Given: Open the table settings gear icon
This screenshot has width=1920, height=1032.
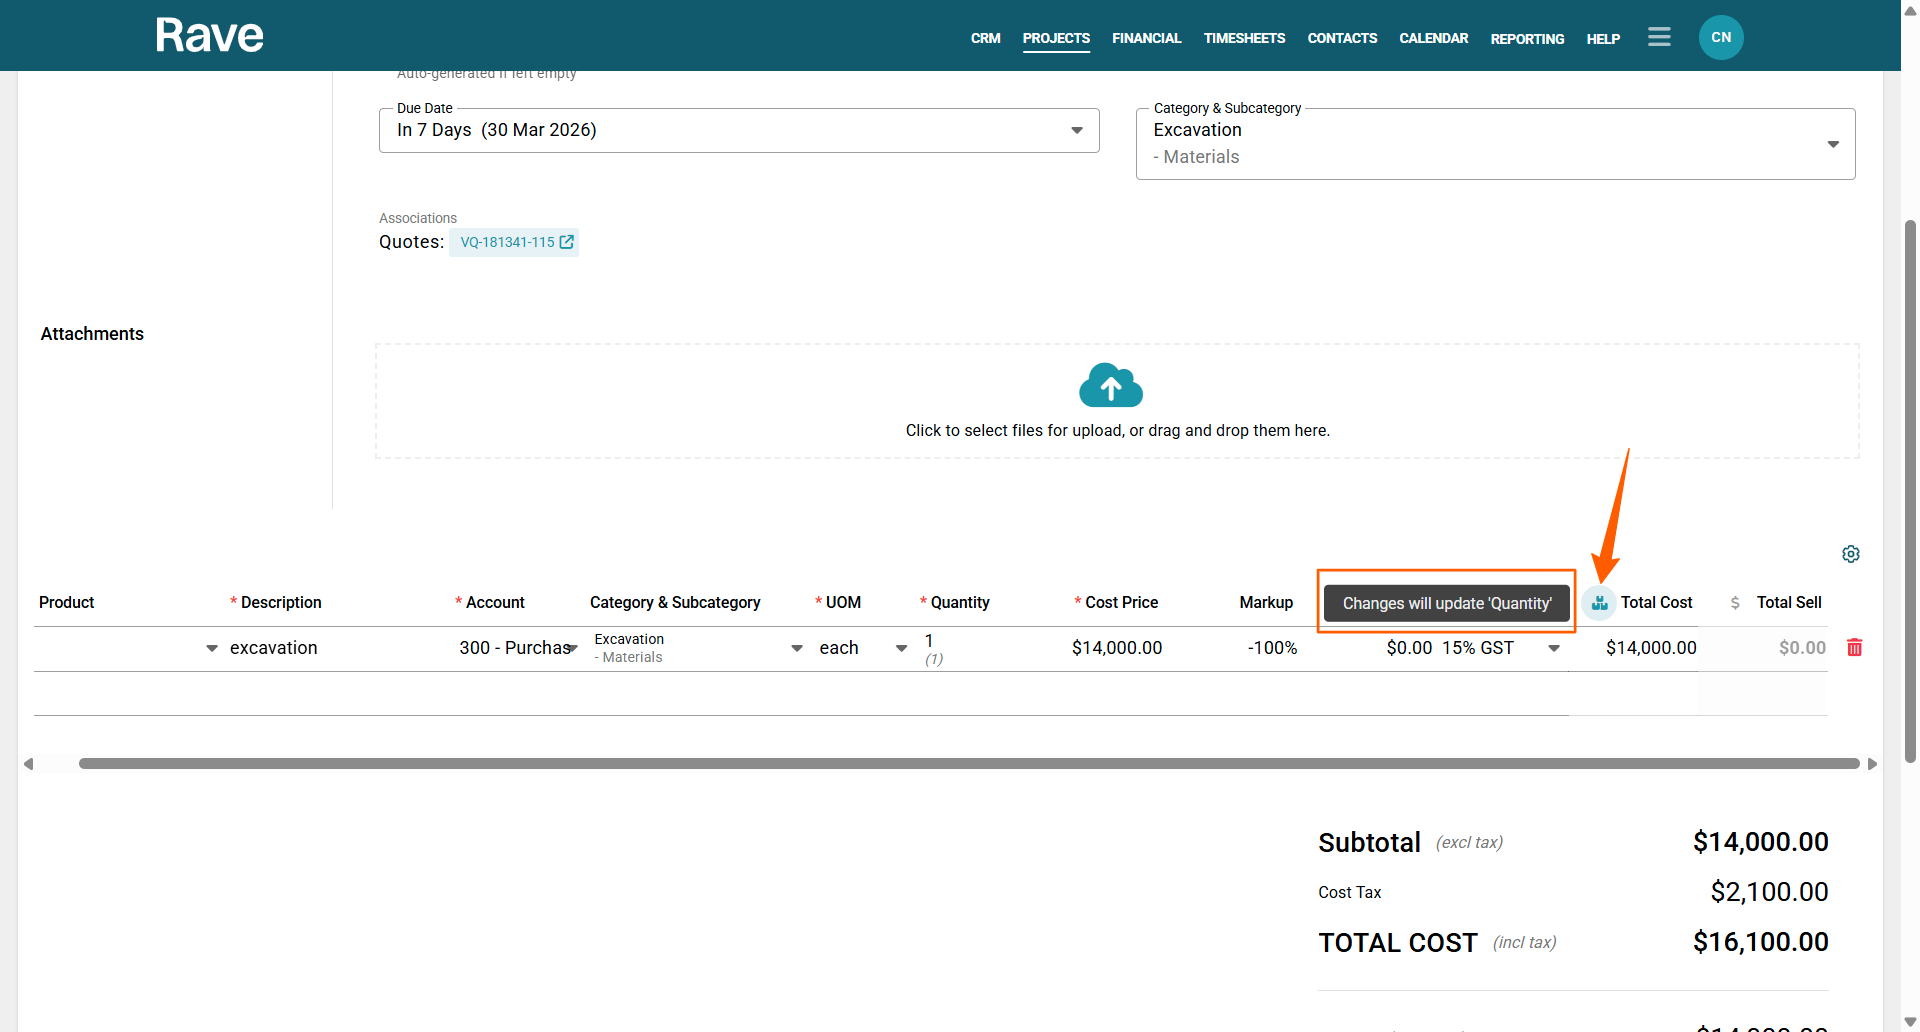Looking at the screenshot, I should 1850,554.
